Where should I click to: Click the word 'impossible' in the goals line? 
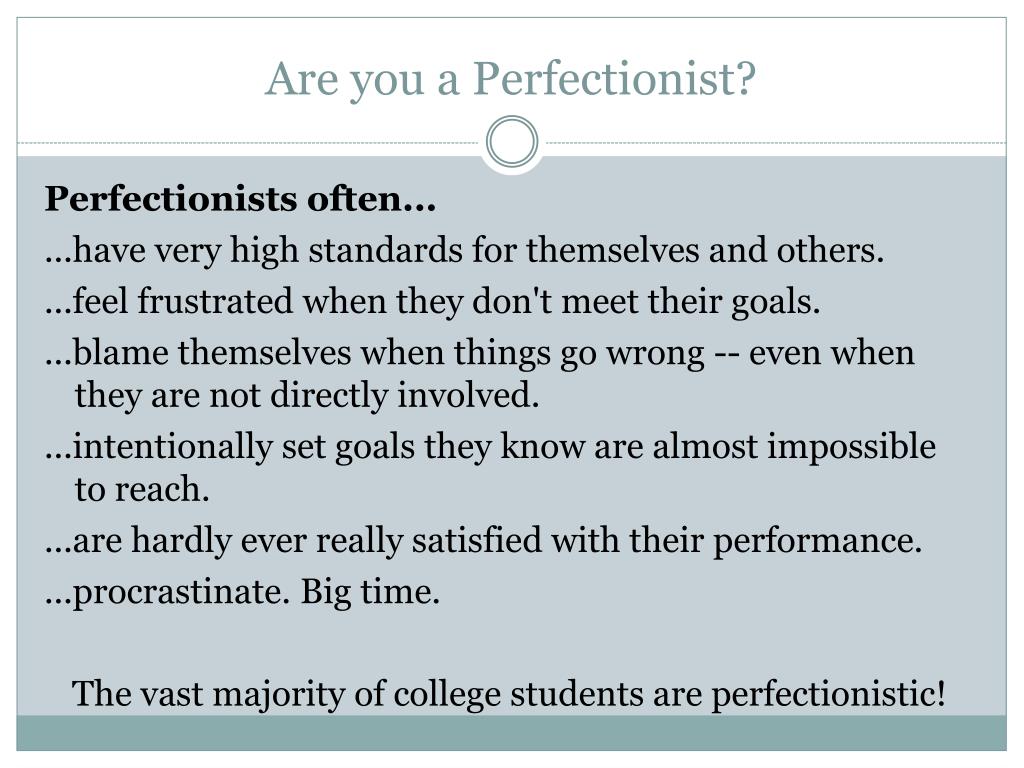[x=852, y=447]
